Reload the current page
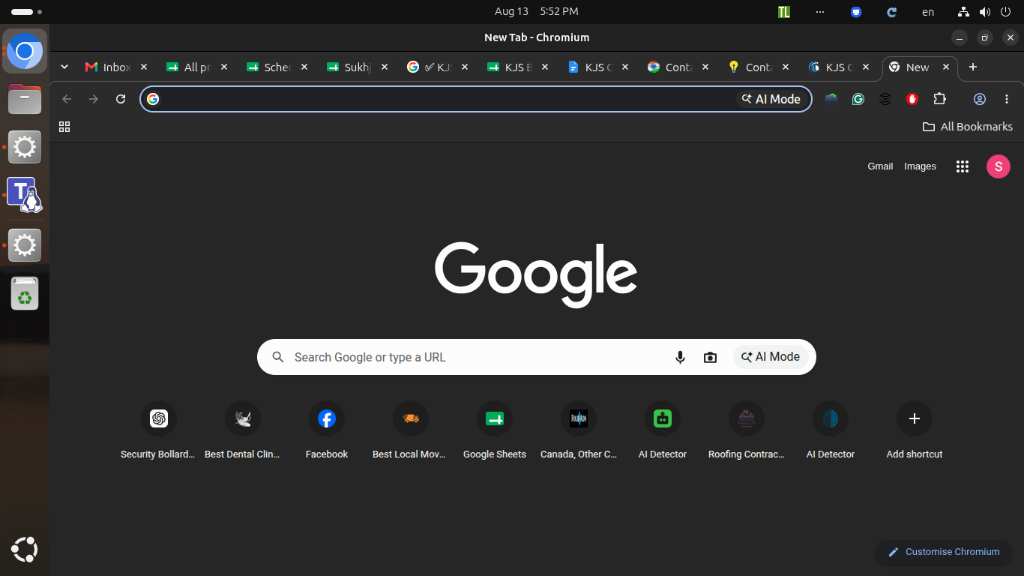The width and height of the screenshot is (1024, 576). 120,99
